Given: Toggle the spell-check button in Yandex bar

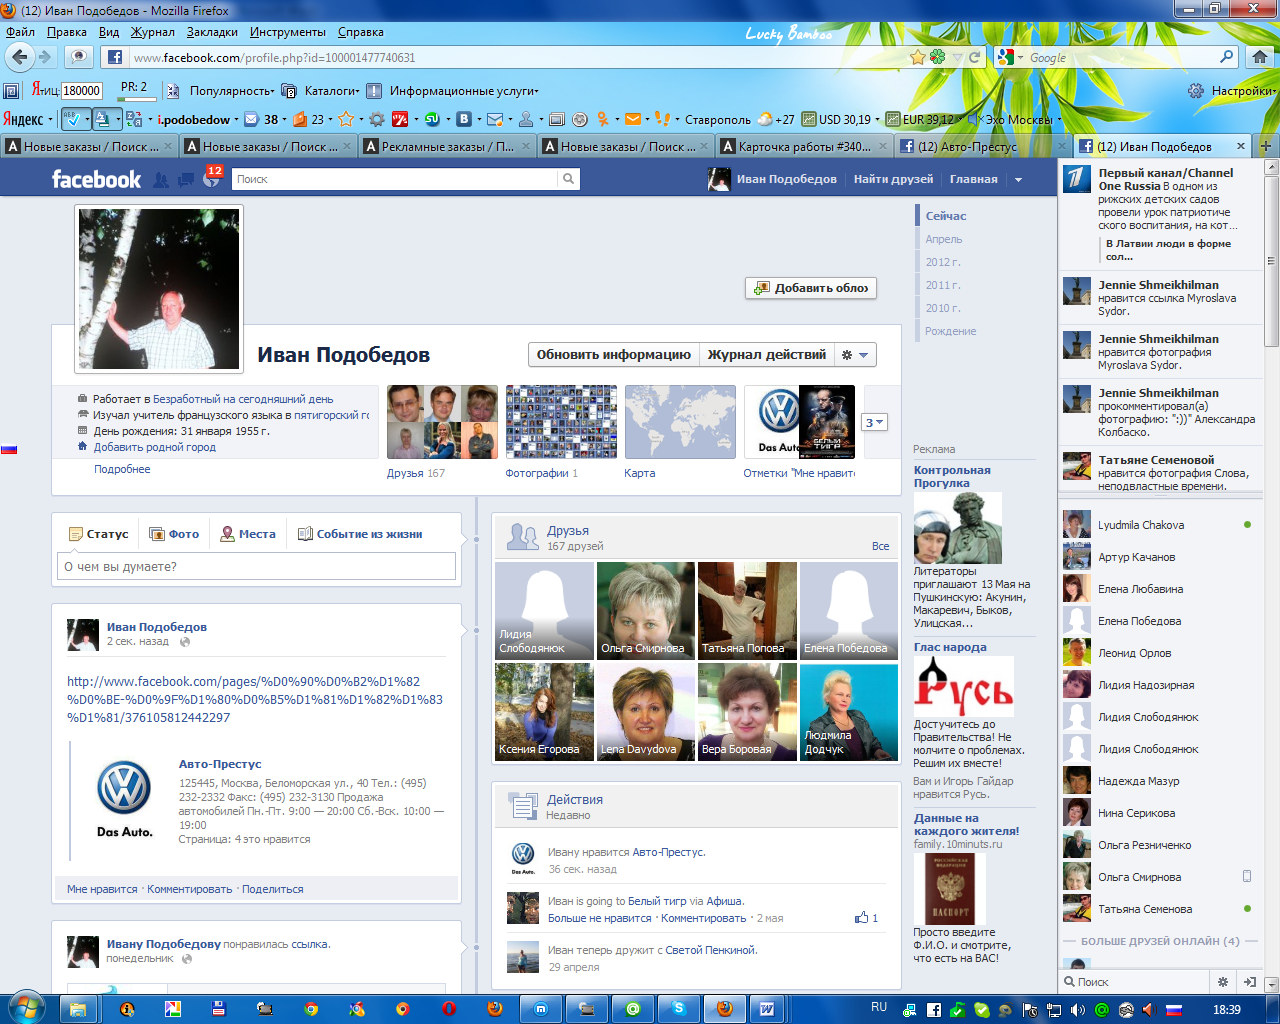Looking at the screenshot, I should [74, 119].
